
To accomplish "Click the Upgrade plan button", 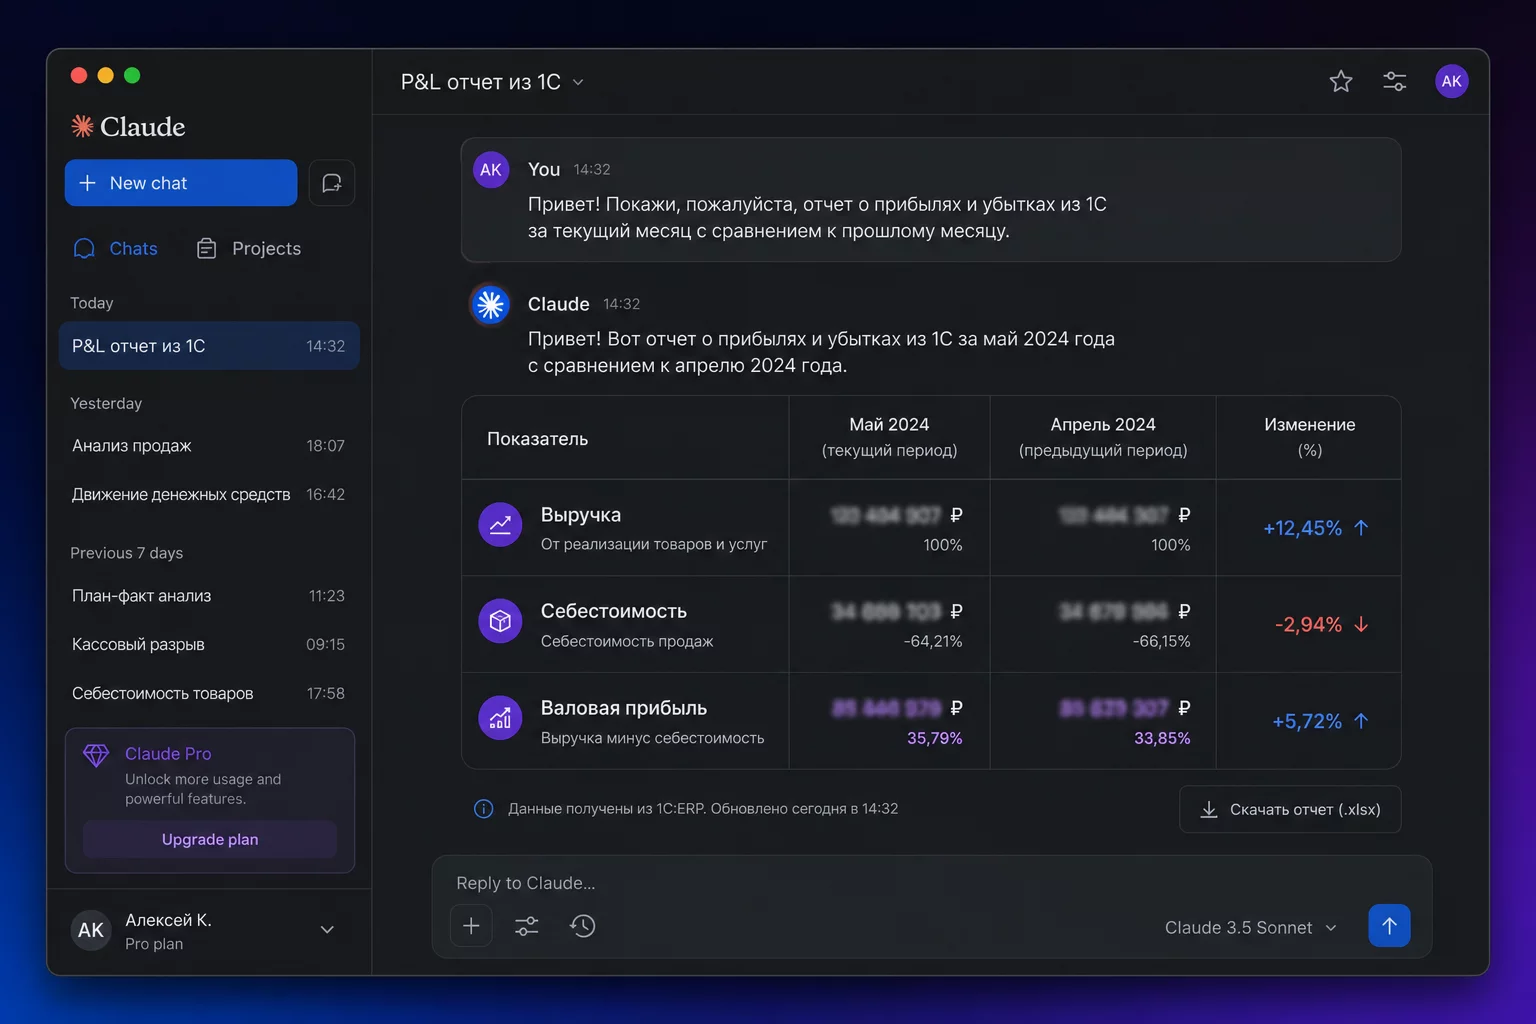I will tap(210, 840).
